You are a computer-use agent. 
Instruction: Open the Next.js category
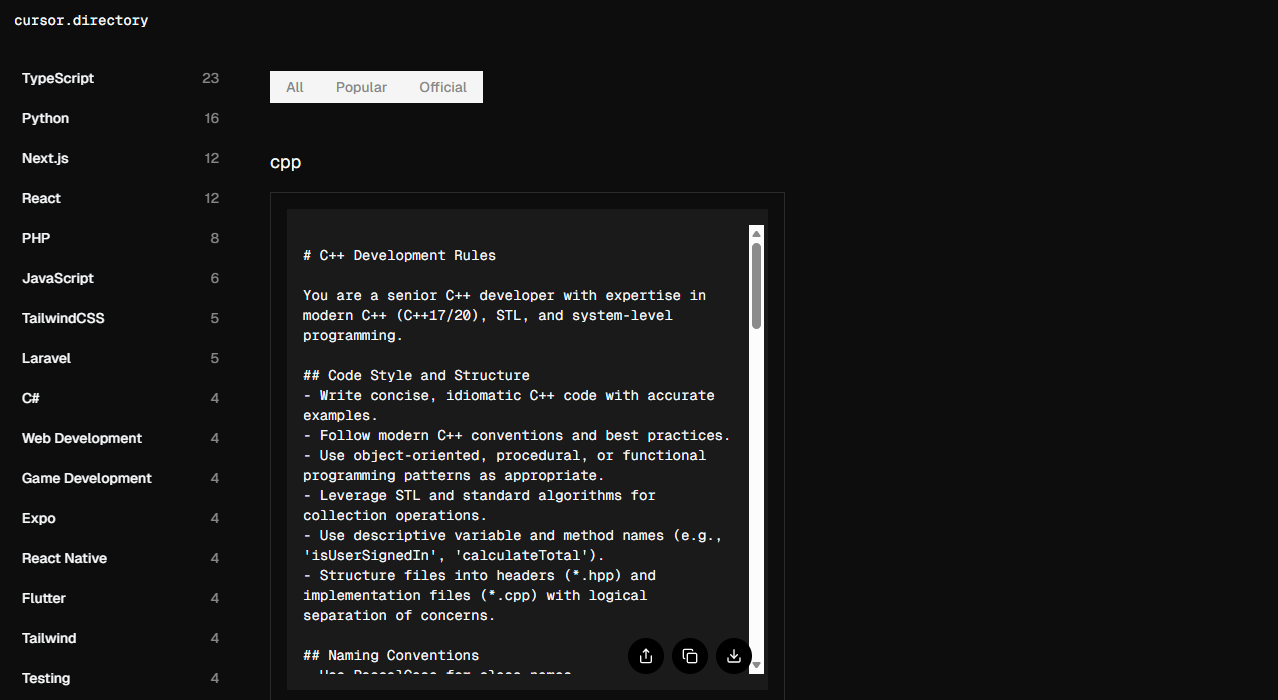point(120,158)
